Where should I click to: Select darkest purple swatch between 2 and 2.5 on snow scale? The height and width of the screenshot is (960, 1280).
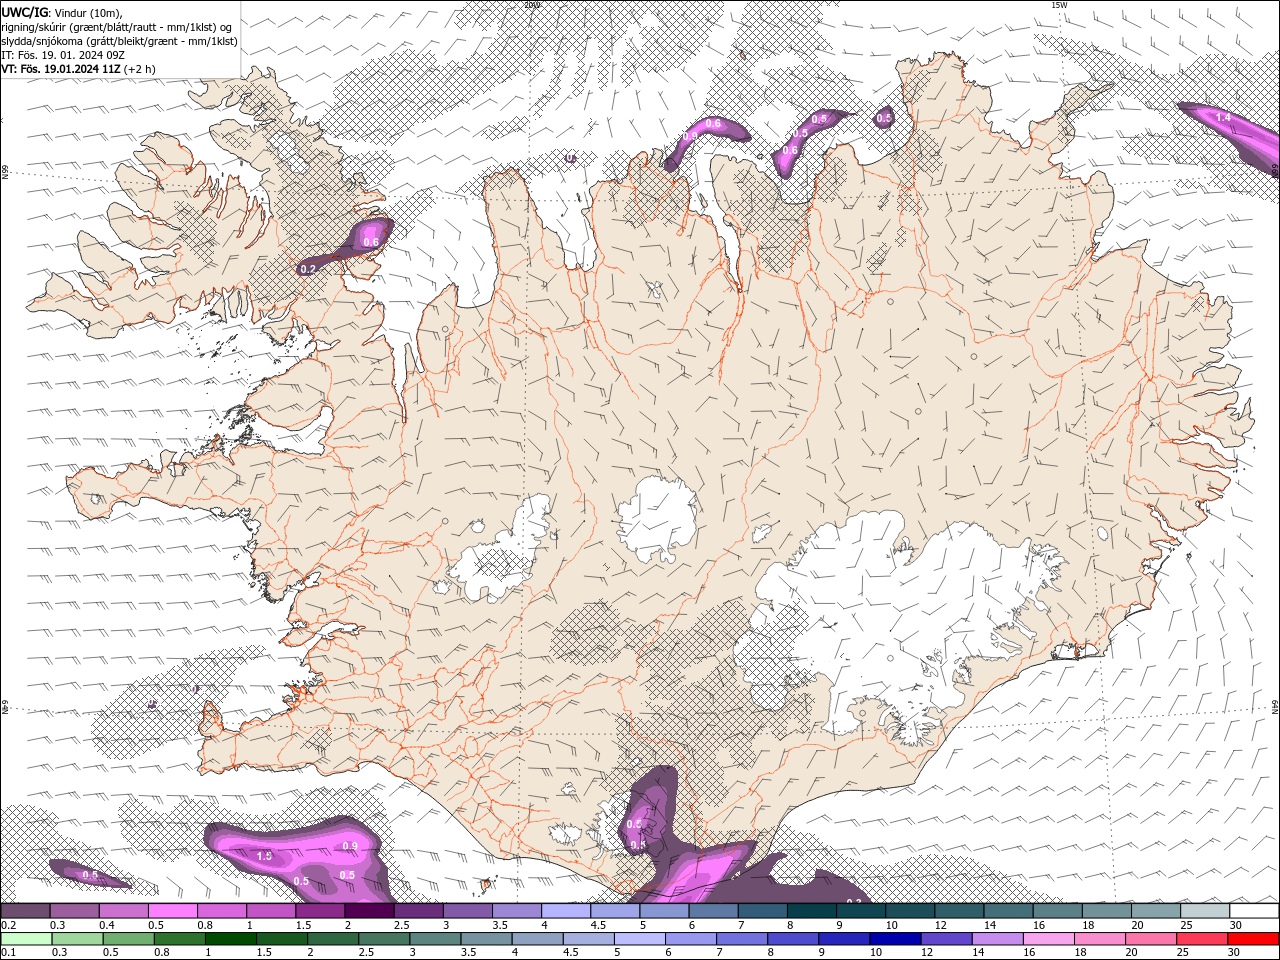(369, 911)
